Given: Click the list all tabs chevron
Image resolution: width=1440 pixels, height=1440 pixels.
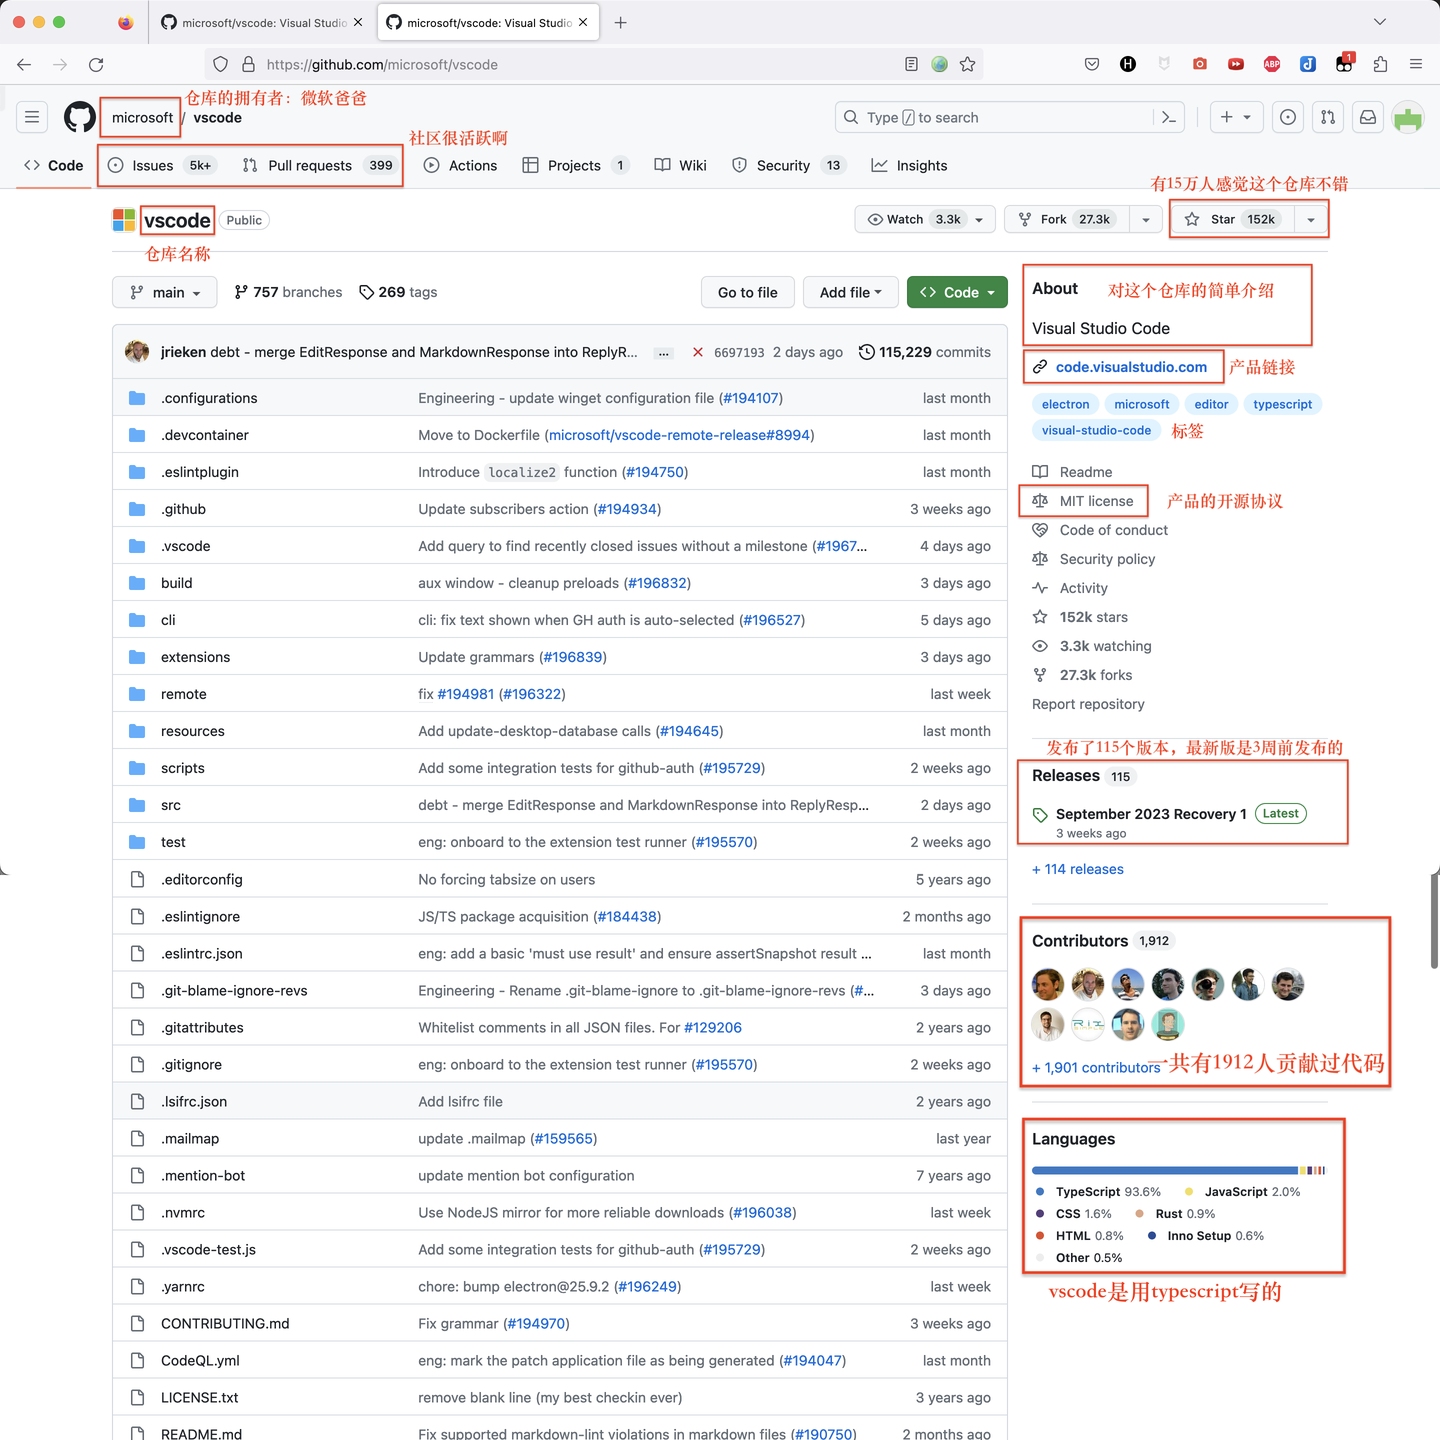Looking at the screenshot, I should click(1380, 22).
